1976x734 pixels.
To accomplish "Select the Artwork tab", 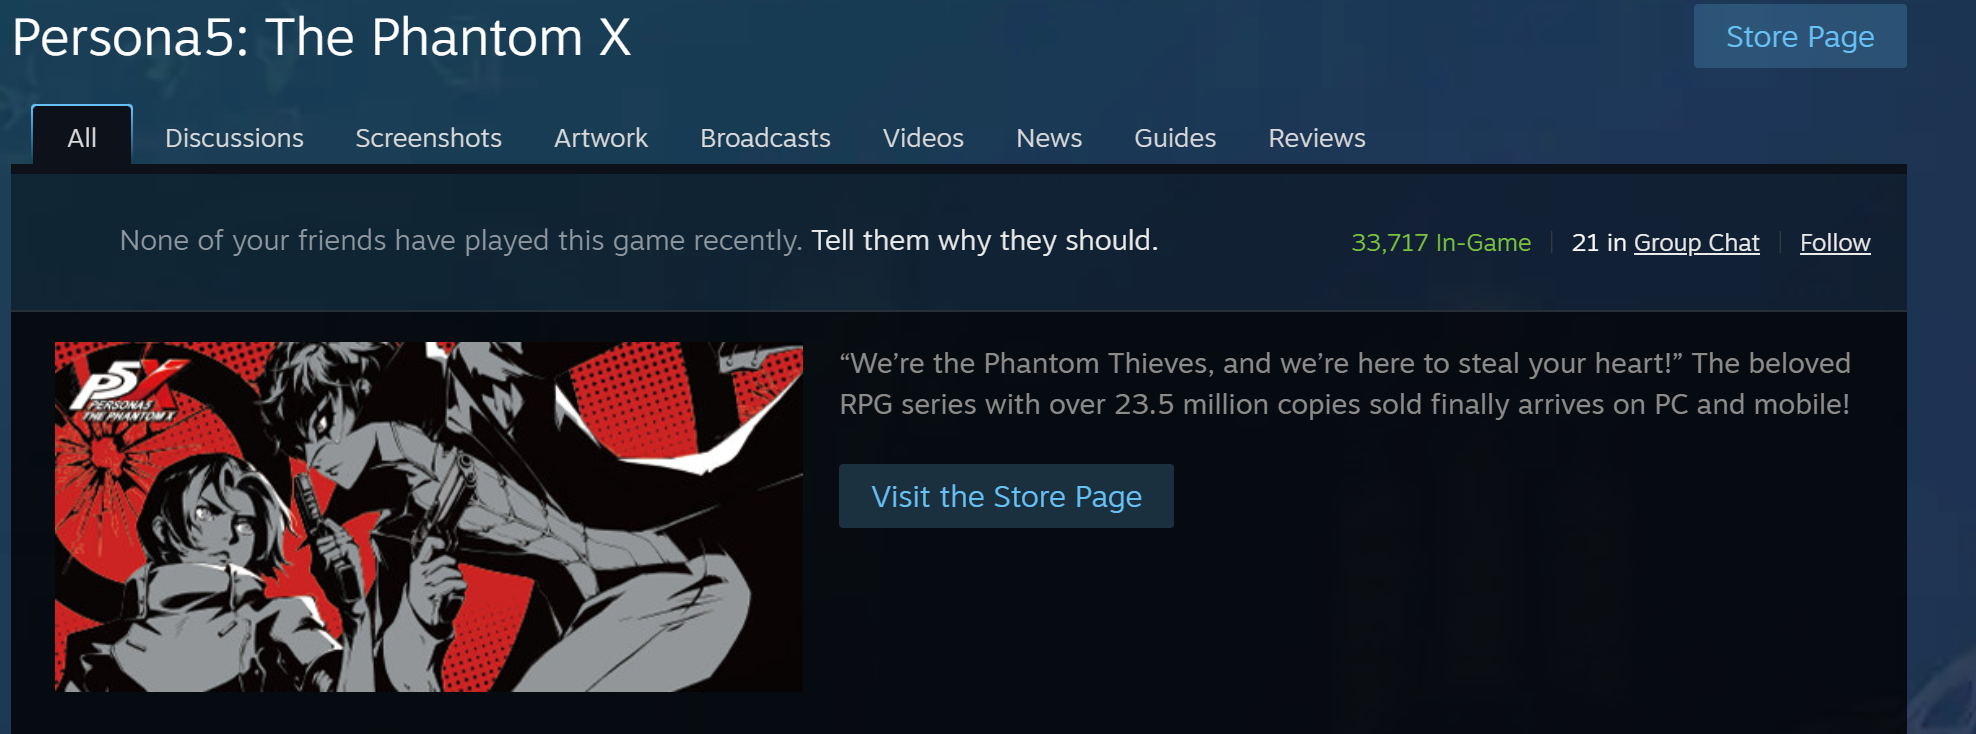I will click(601, 138).
